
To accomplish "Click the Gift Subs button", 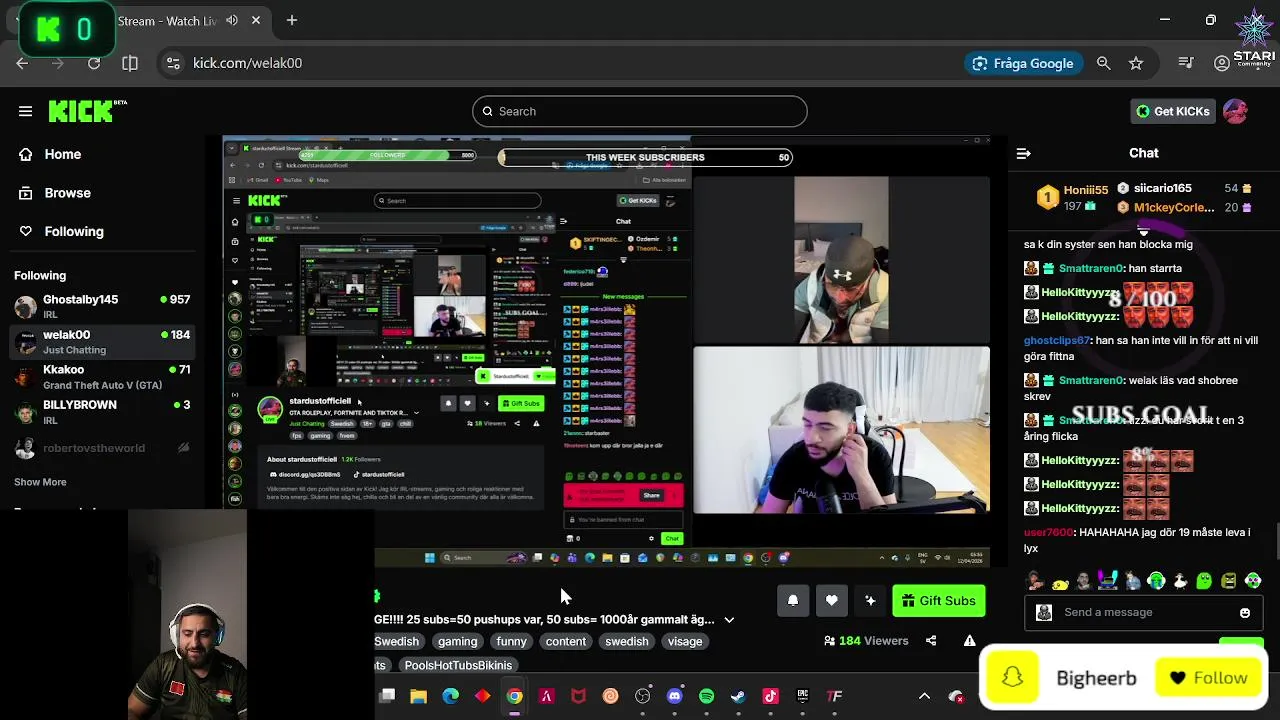I will 938,600.
